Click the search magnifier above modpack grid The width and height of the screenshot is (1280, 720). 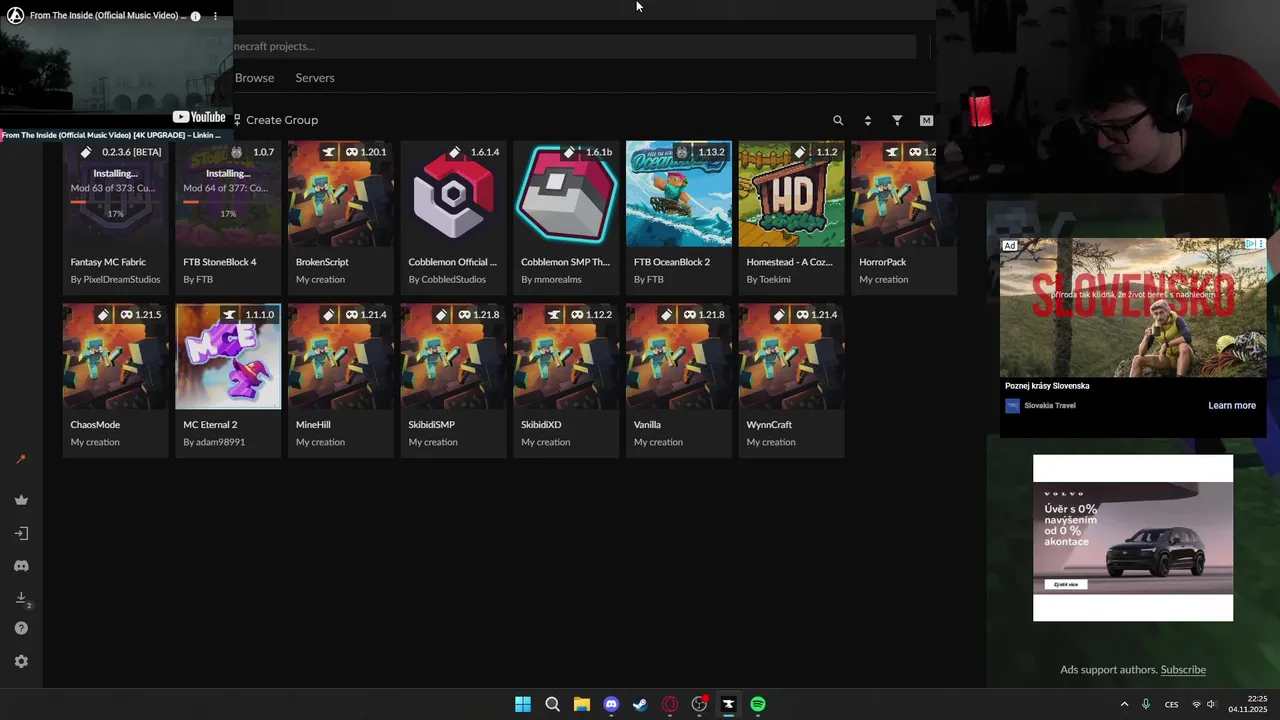pyautogui.click(x=838, y=120)
